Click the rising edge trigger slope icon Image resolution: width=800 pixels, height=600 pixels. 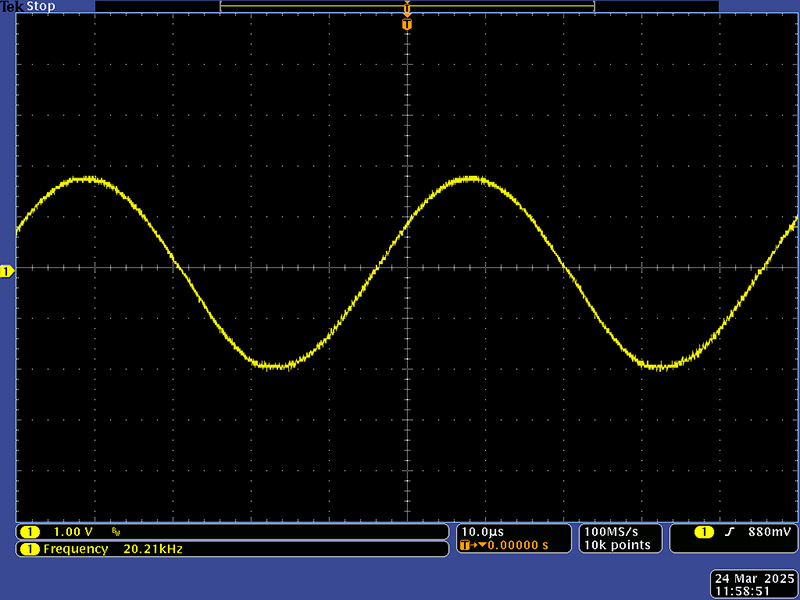tap(729, 531)
